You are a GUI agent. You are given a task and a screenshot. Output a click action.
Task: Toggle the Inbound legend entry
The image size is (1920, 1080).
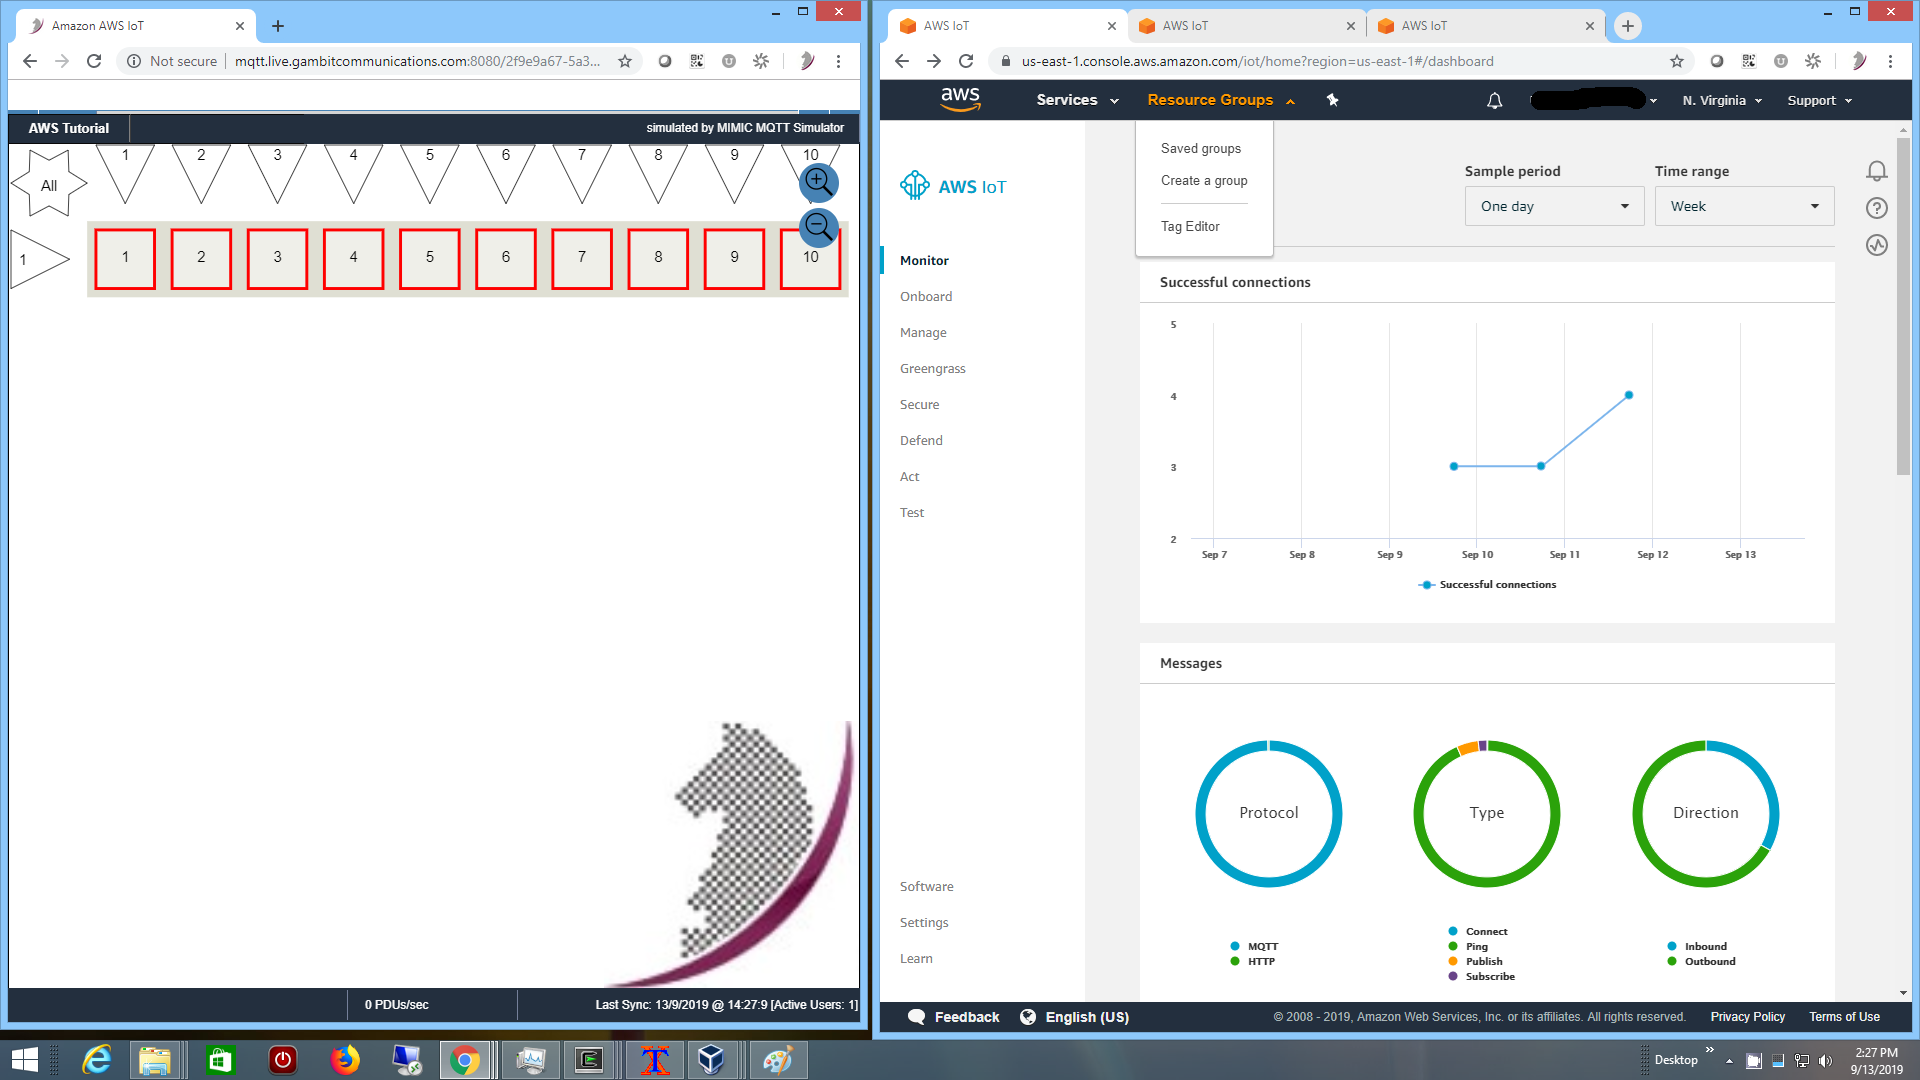[x=1697, y=946]
